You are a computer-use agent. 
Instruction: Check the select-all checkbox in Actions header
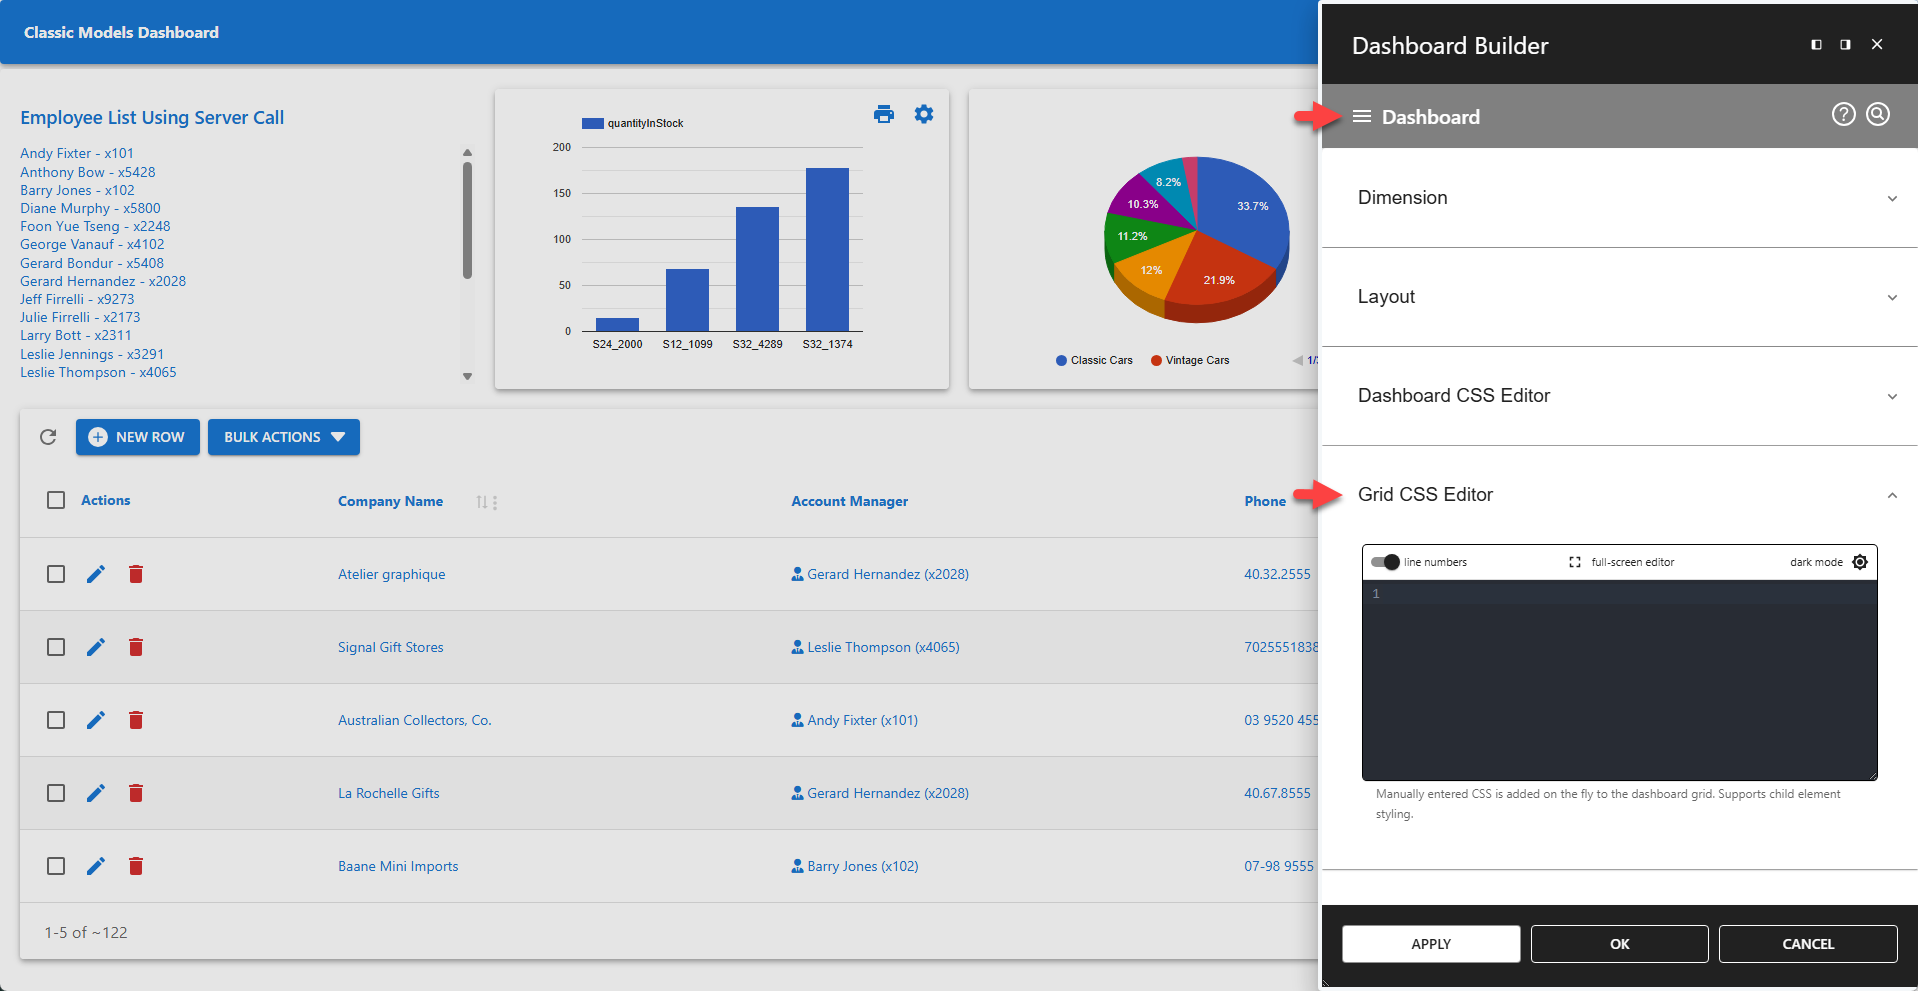click(x=55, y=500)
